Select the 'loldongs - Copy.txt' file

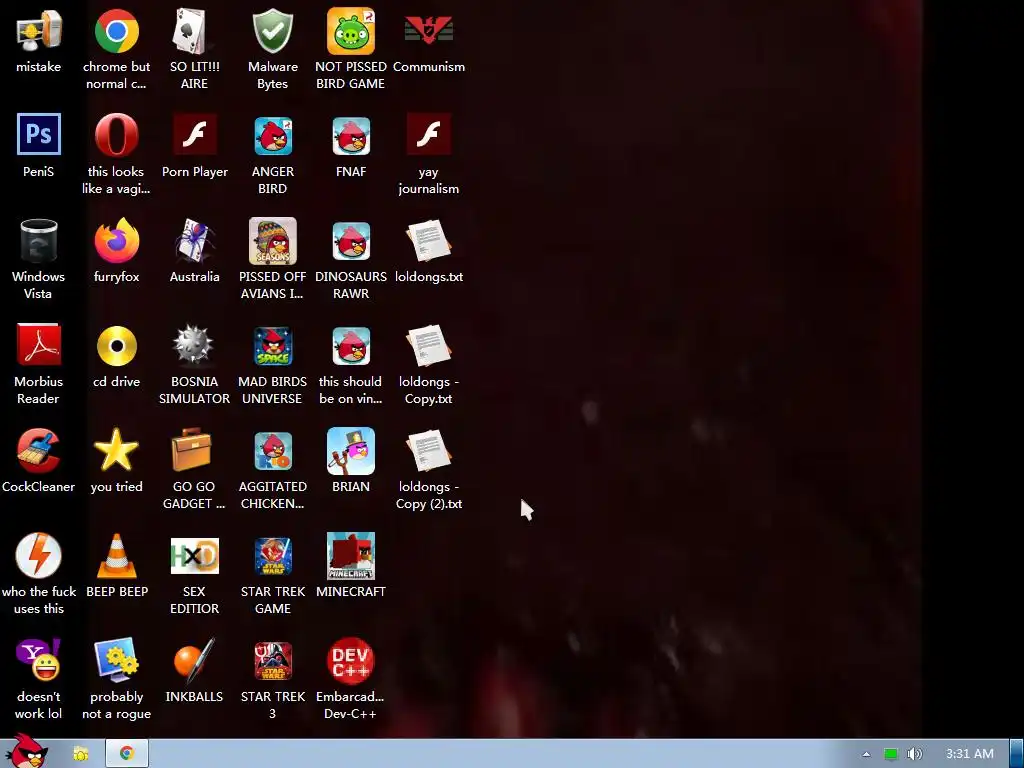click(x=428, y=345)
